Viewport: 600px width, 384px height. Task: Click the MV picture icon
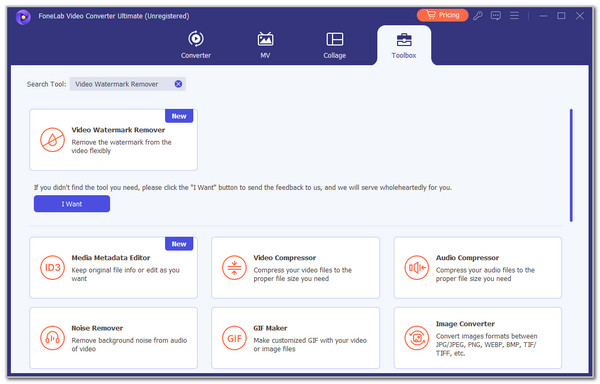(x=265, y=39)
